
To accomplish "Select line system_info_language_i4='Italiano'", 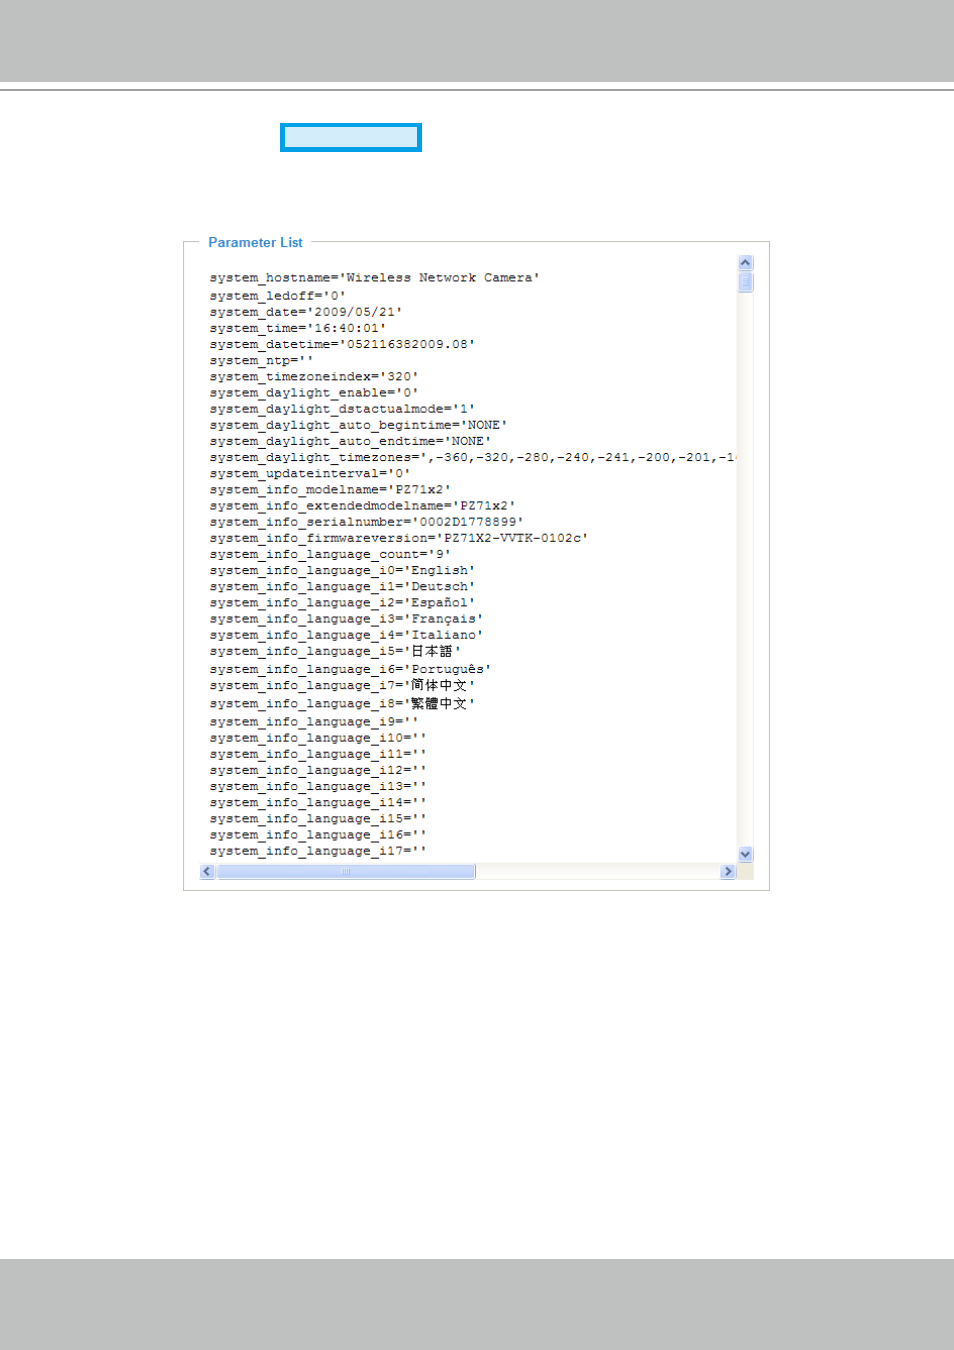I will 346,635.
